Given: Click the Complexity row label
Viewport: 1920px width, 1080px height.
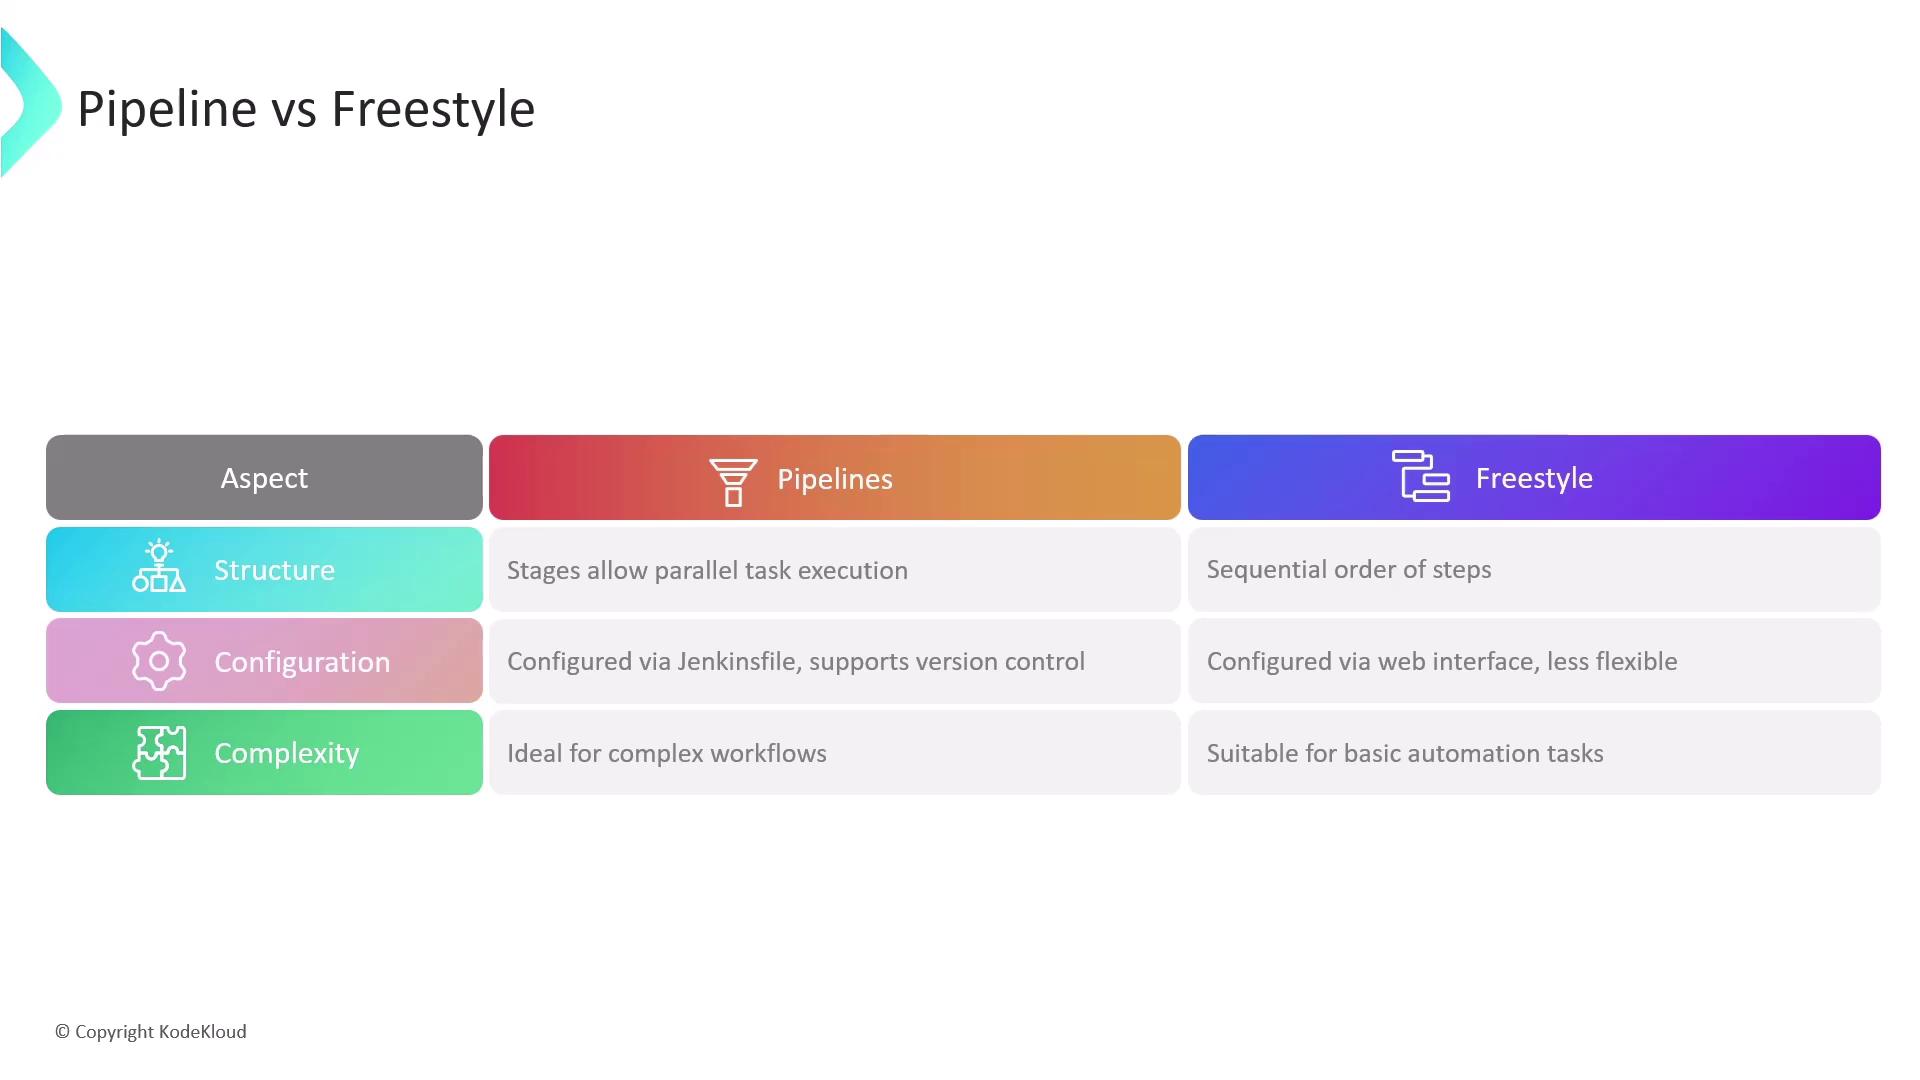Looking at the screenshot, I should click(x=286, y=753).
